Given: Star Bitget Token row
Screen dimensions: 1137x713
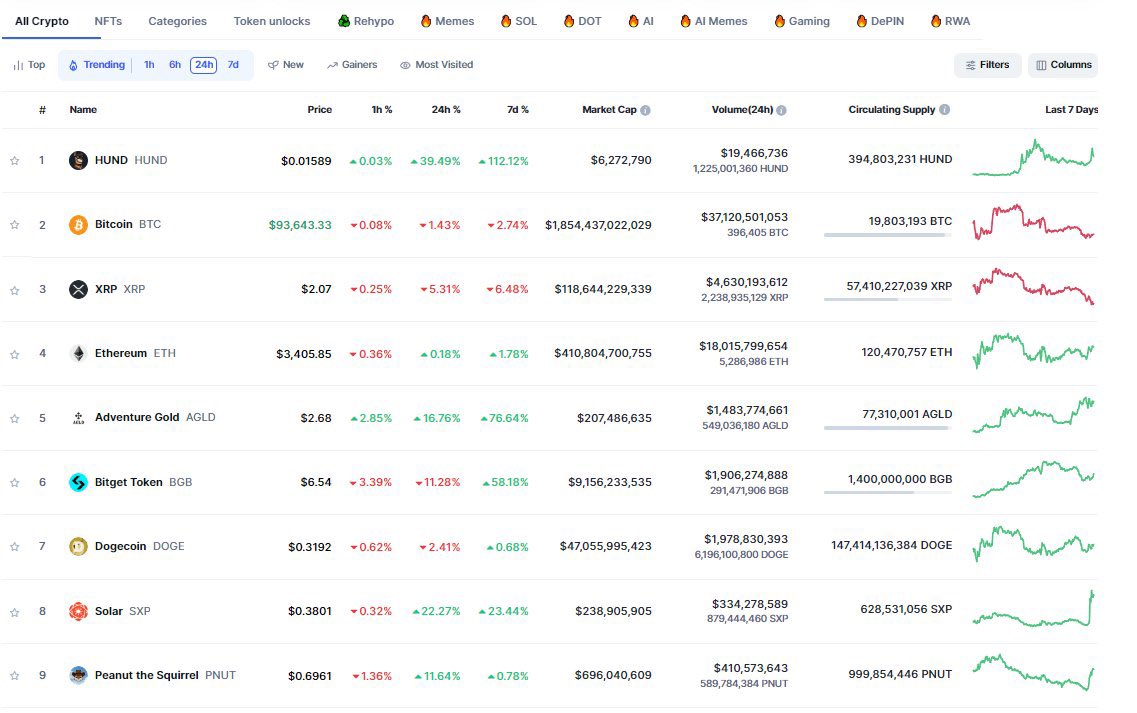Looking at the screenshot, I should pos(15,482).
